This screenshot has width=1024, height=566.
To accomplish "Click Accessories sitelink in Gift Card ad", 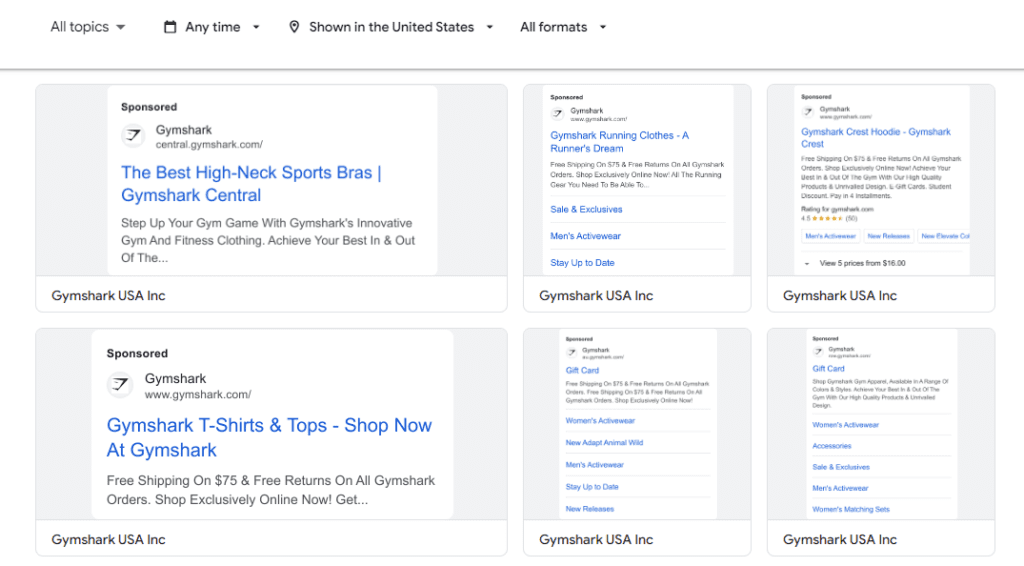I will pyautogui.click(x=831, y=446).
